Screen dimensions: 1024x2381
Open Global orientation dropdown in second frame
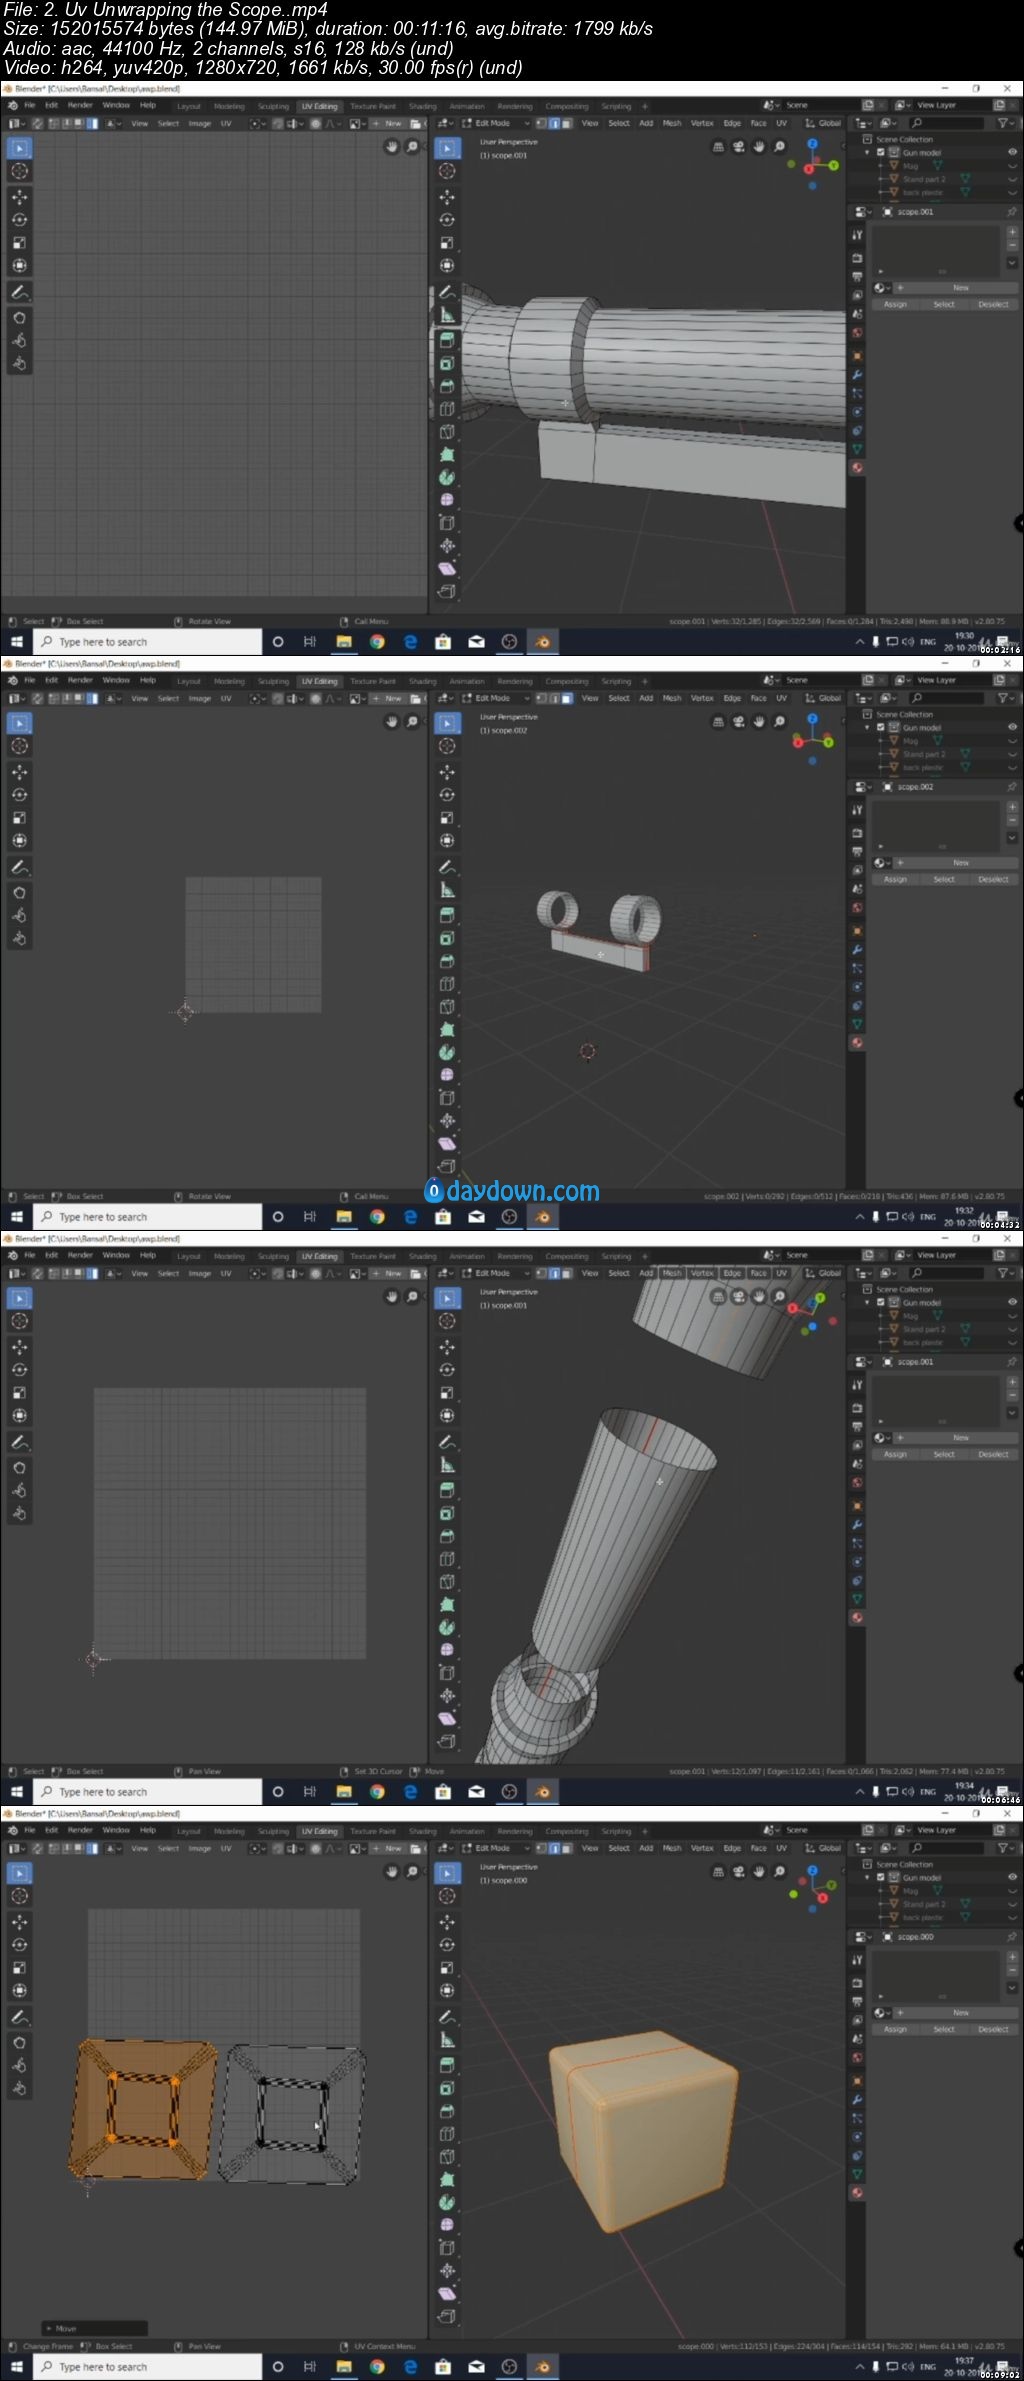[825, 698]
